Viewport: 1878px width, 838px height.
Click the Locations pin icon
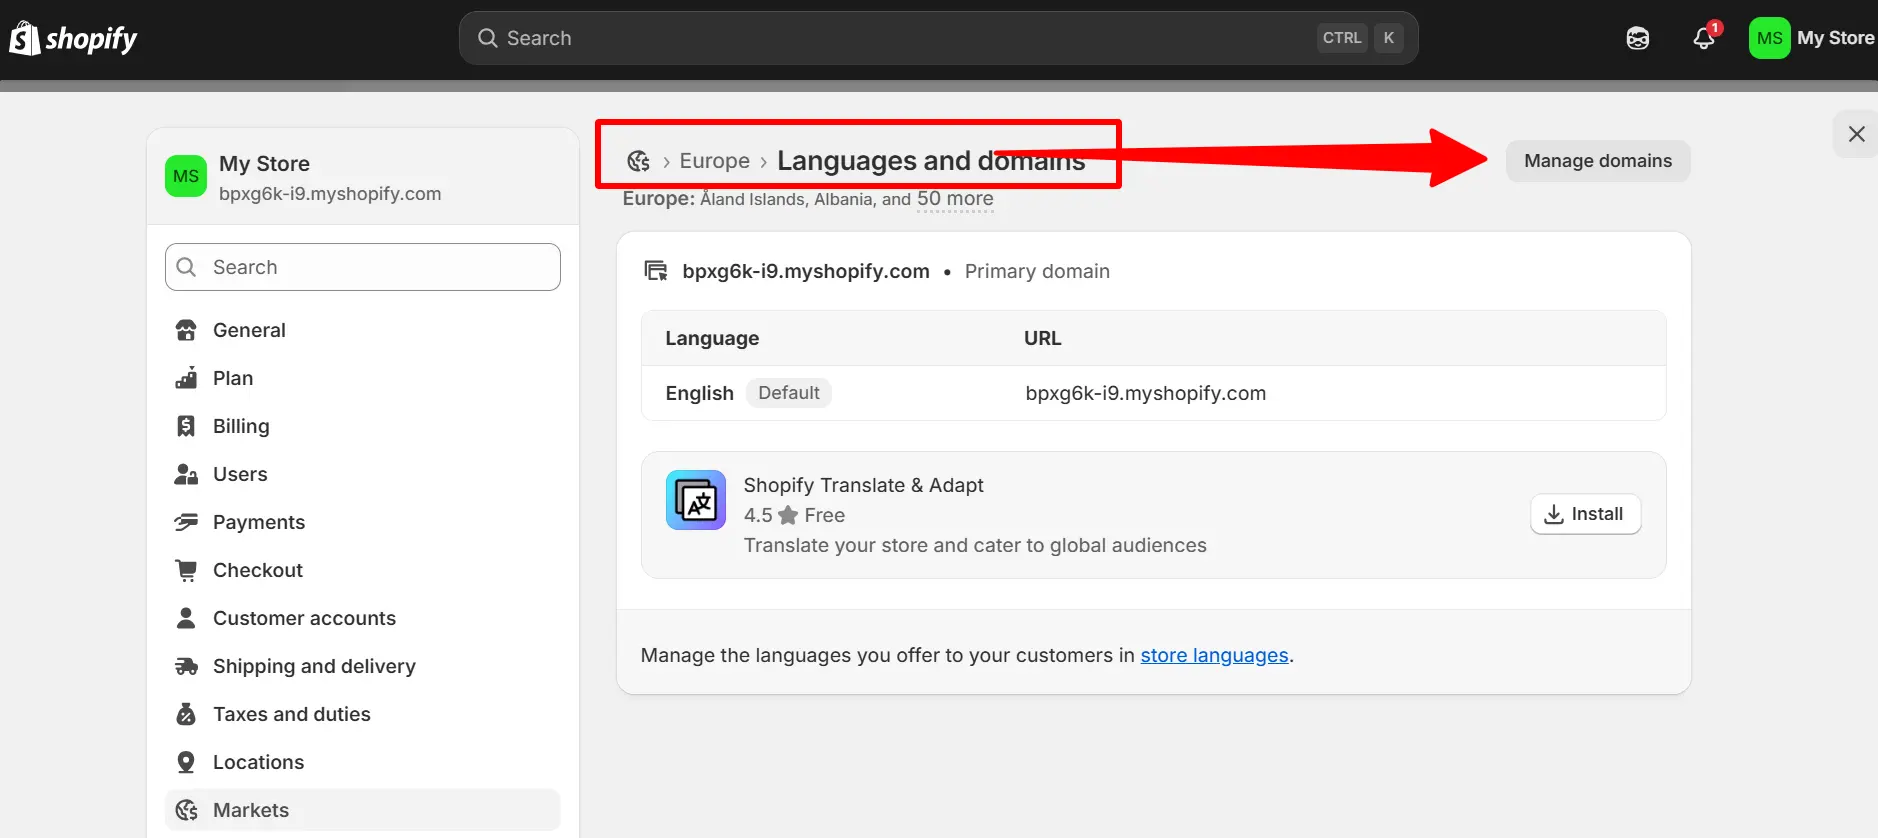tap(186, 762)
